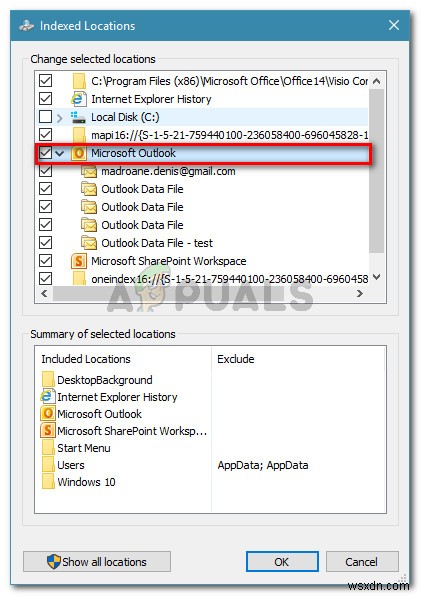Viewport: 421px width, 596px height.
Task: Click the vertical scrollbar thumb in locations list
Action: 377,171
